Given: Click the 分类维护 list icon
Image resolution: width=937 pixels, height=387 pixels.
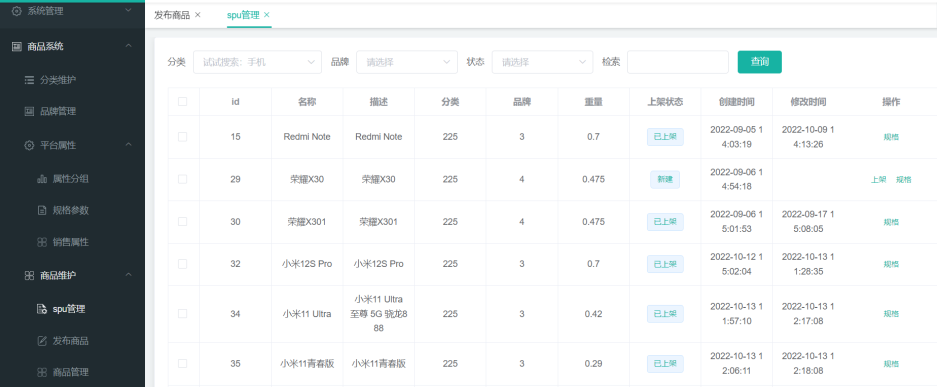Looking at the screenshot, I should (29, 80).
